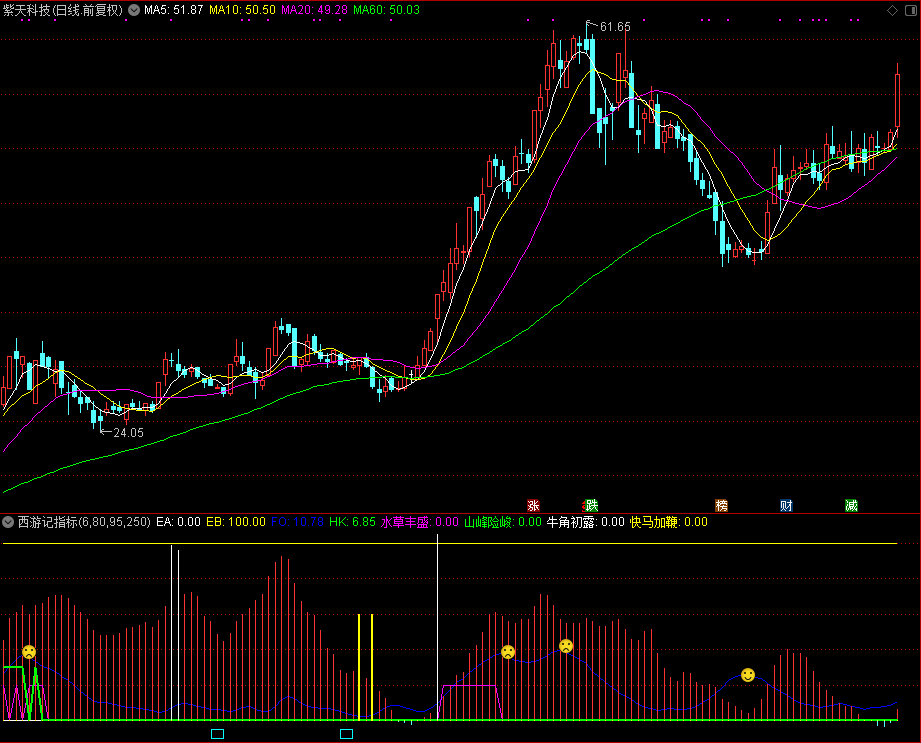Click the leftmost sad face signal icon

pos(29,652)
